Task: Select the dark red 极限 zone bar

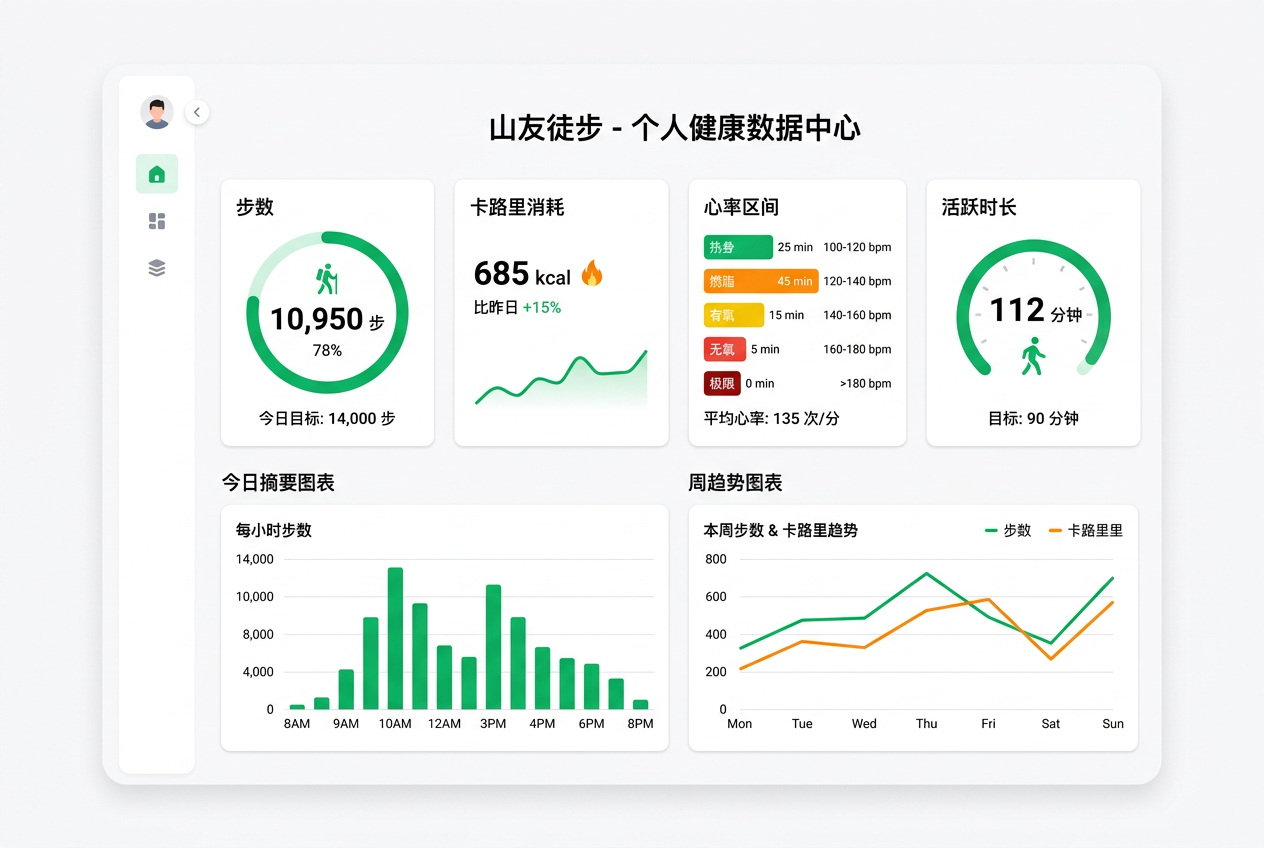Action: (x=722, y=383)
